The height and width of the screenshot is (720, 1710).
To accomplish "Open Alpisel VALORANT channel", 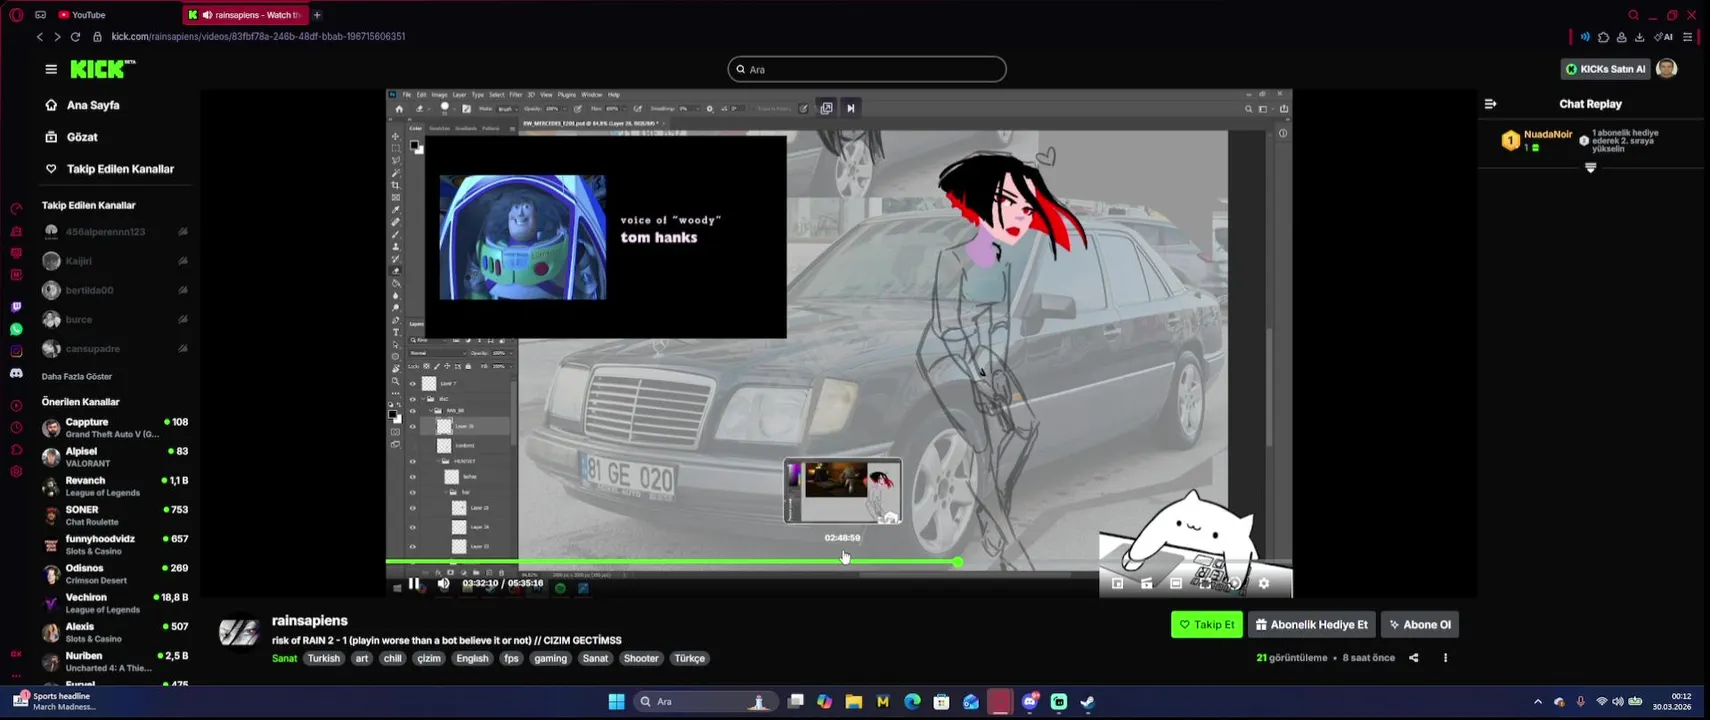I will click(x=114, y=457).
